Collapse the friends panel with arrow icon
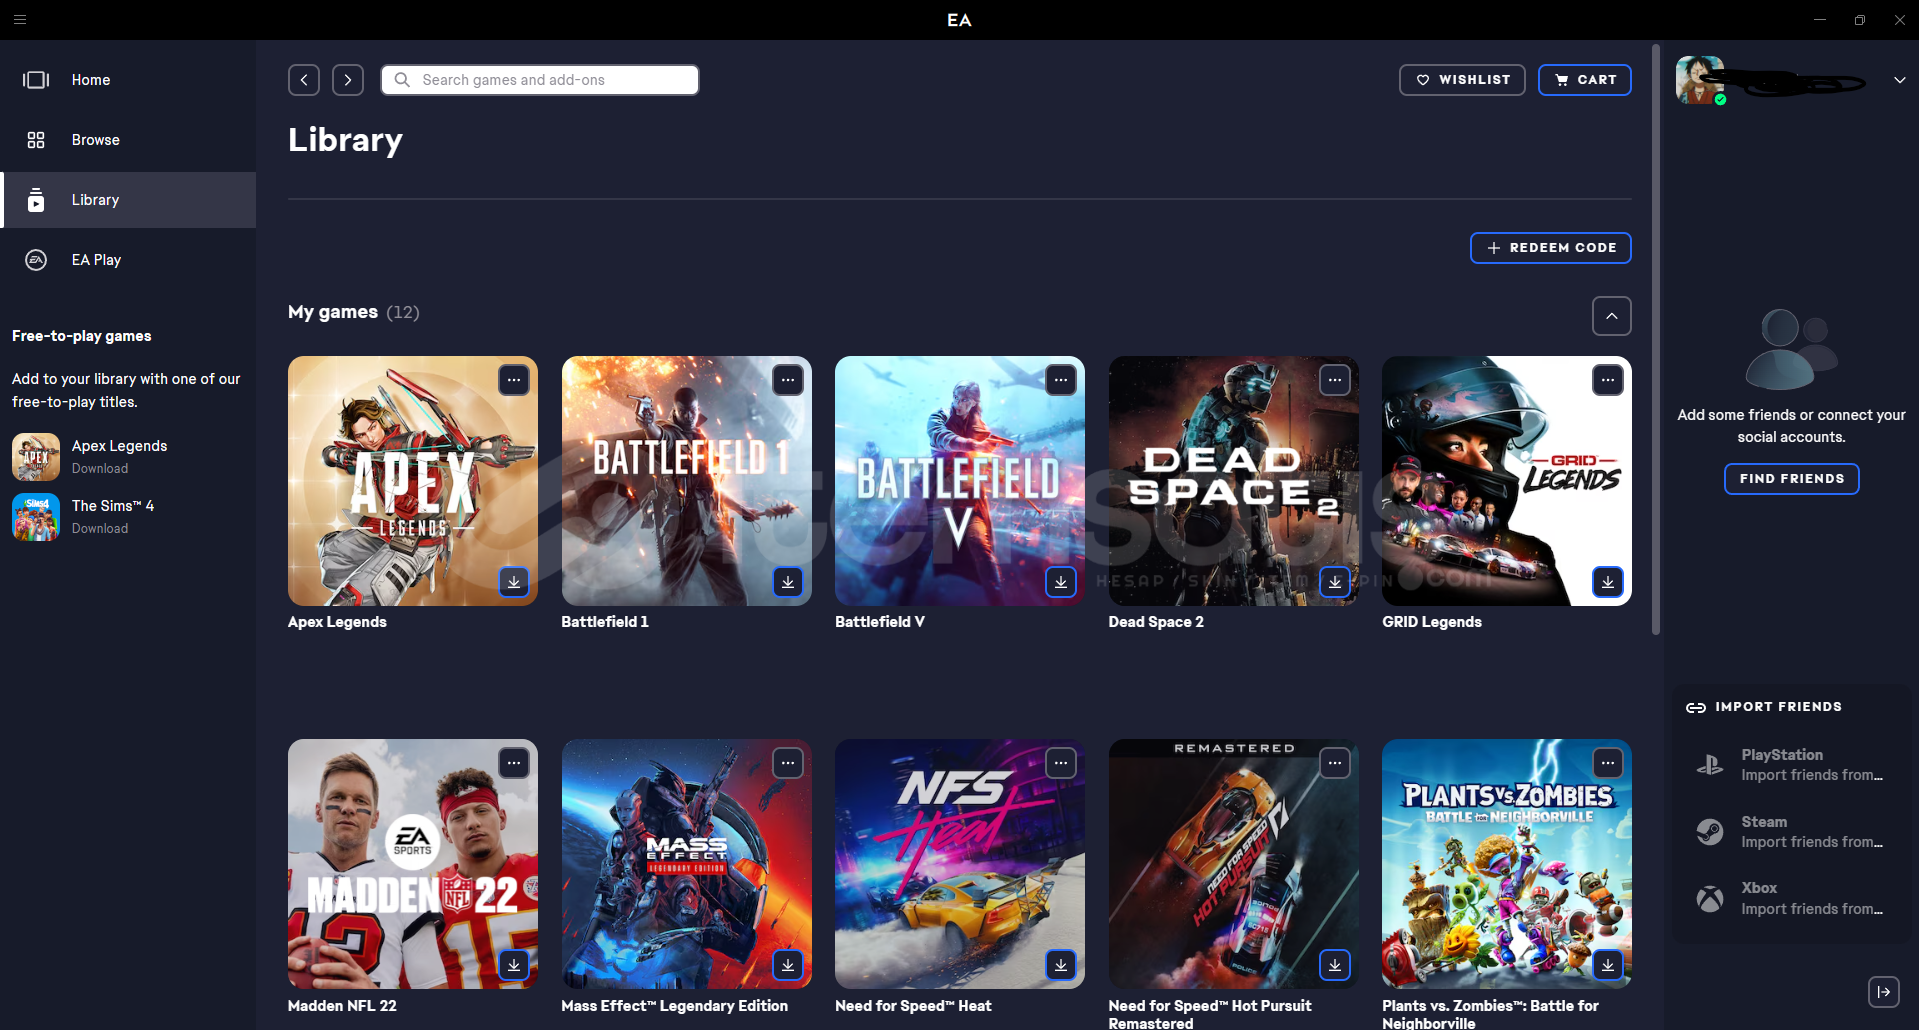Image resolution: width=1919 pixels, height=1030 pixels. 1884,992
